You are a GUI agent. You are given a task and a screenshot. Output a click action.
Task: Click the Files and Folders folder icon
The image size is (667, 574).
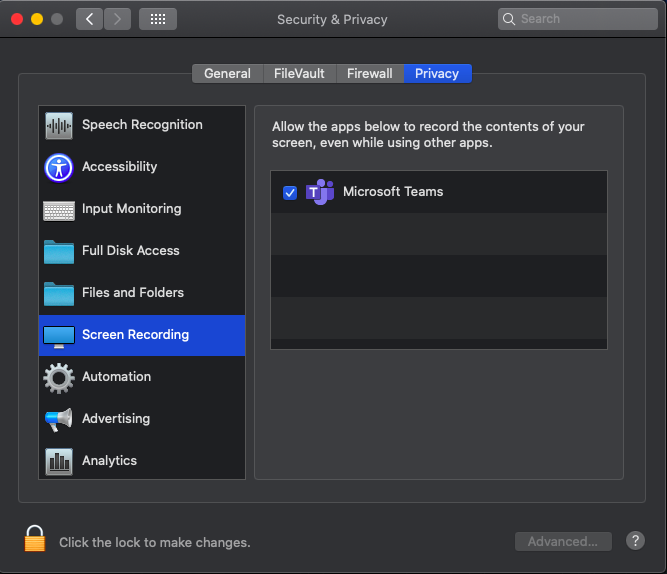point(59,294)
